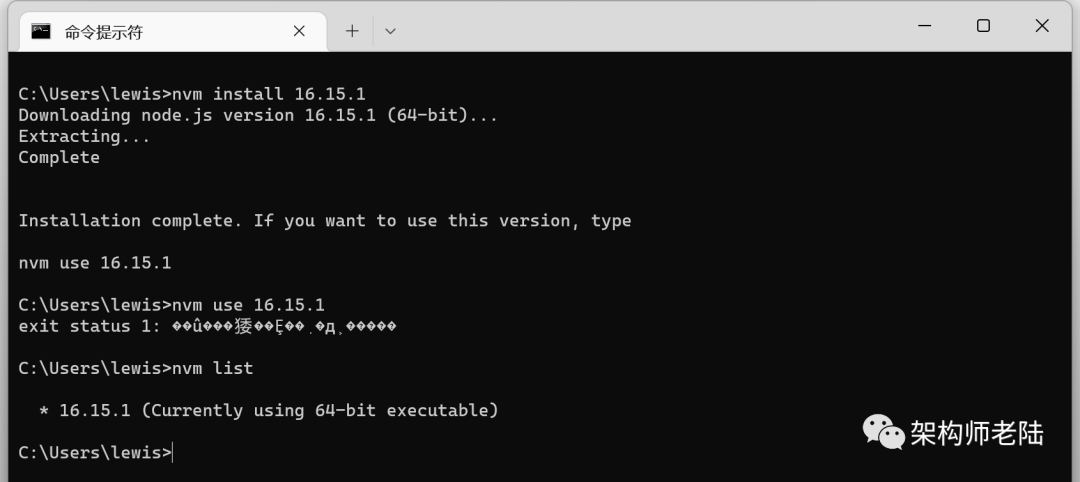
Task: Close the 命令提示符 tab
Action: click(x=299, y=31)
